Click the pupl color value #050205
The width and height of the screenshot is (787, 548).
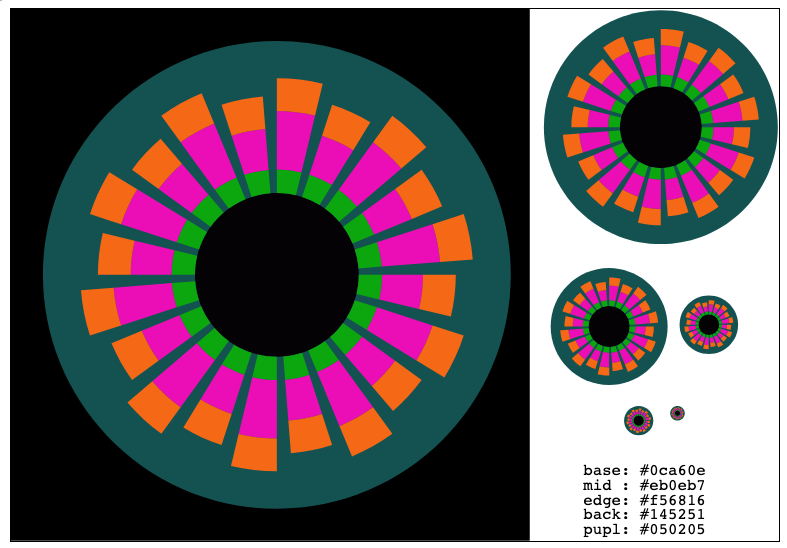(672, 529)
